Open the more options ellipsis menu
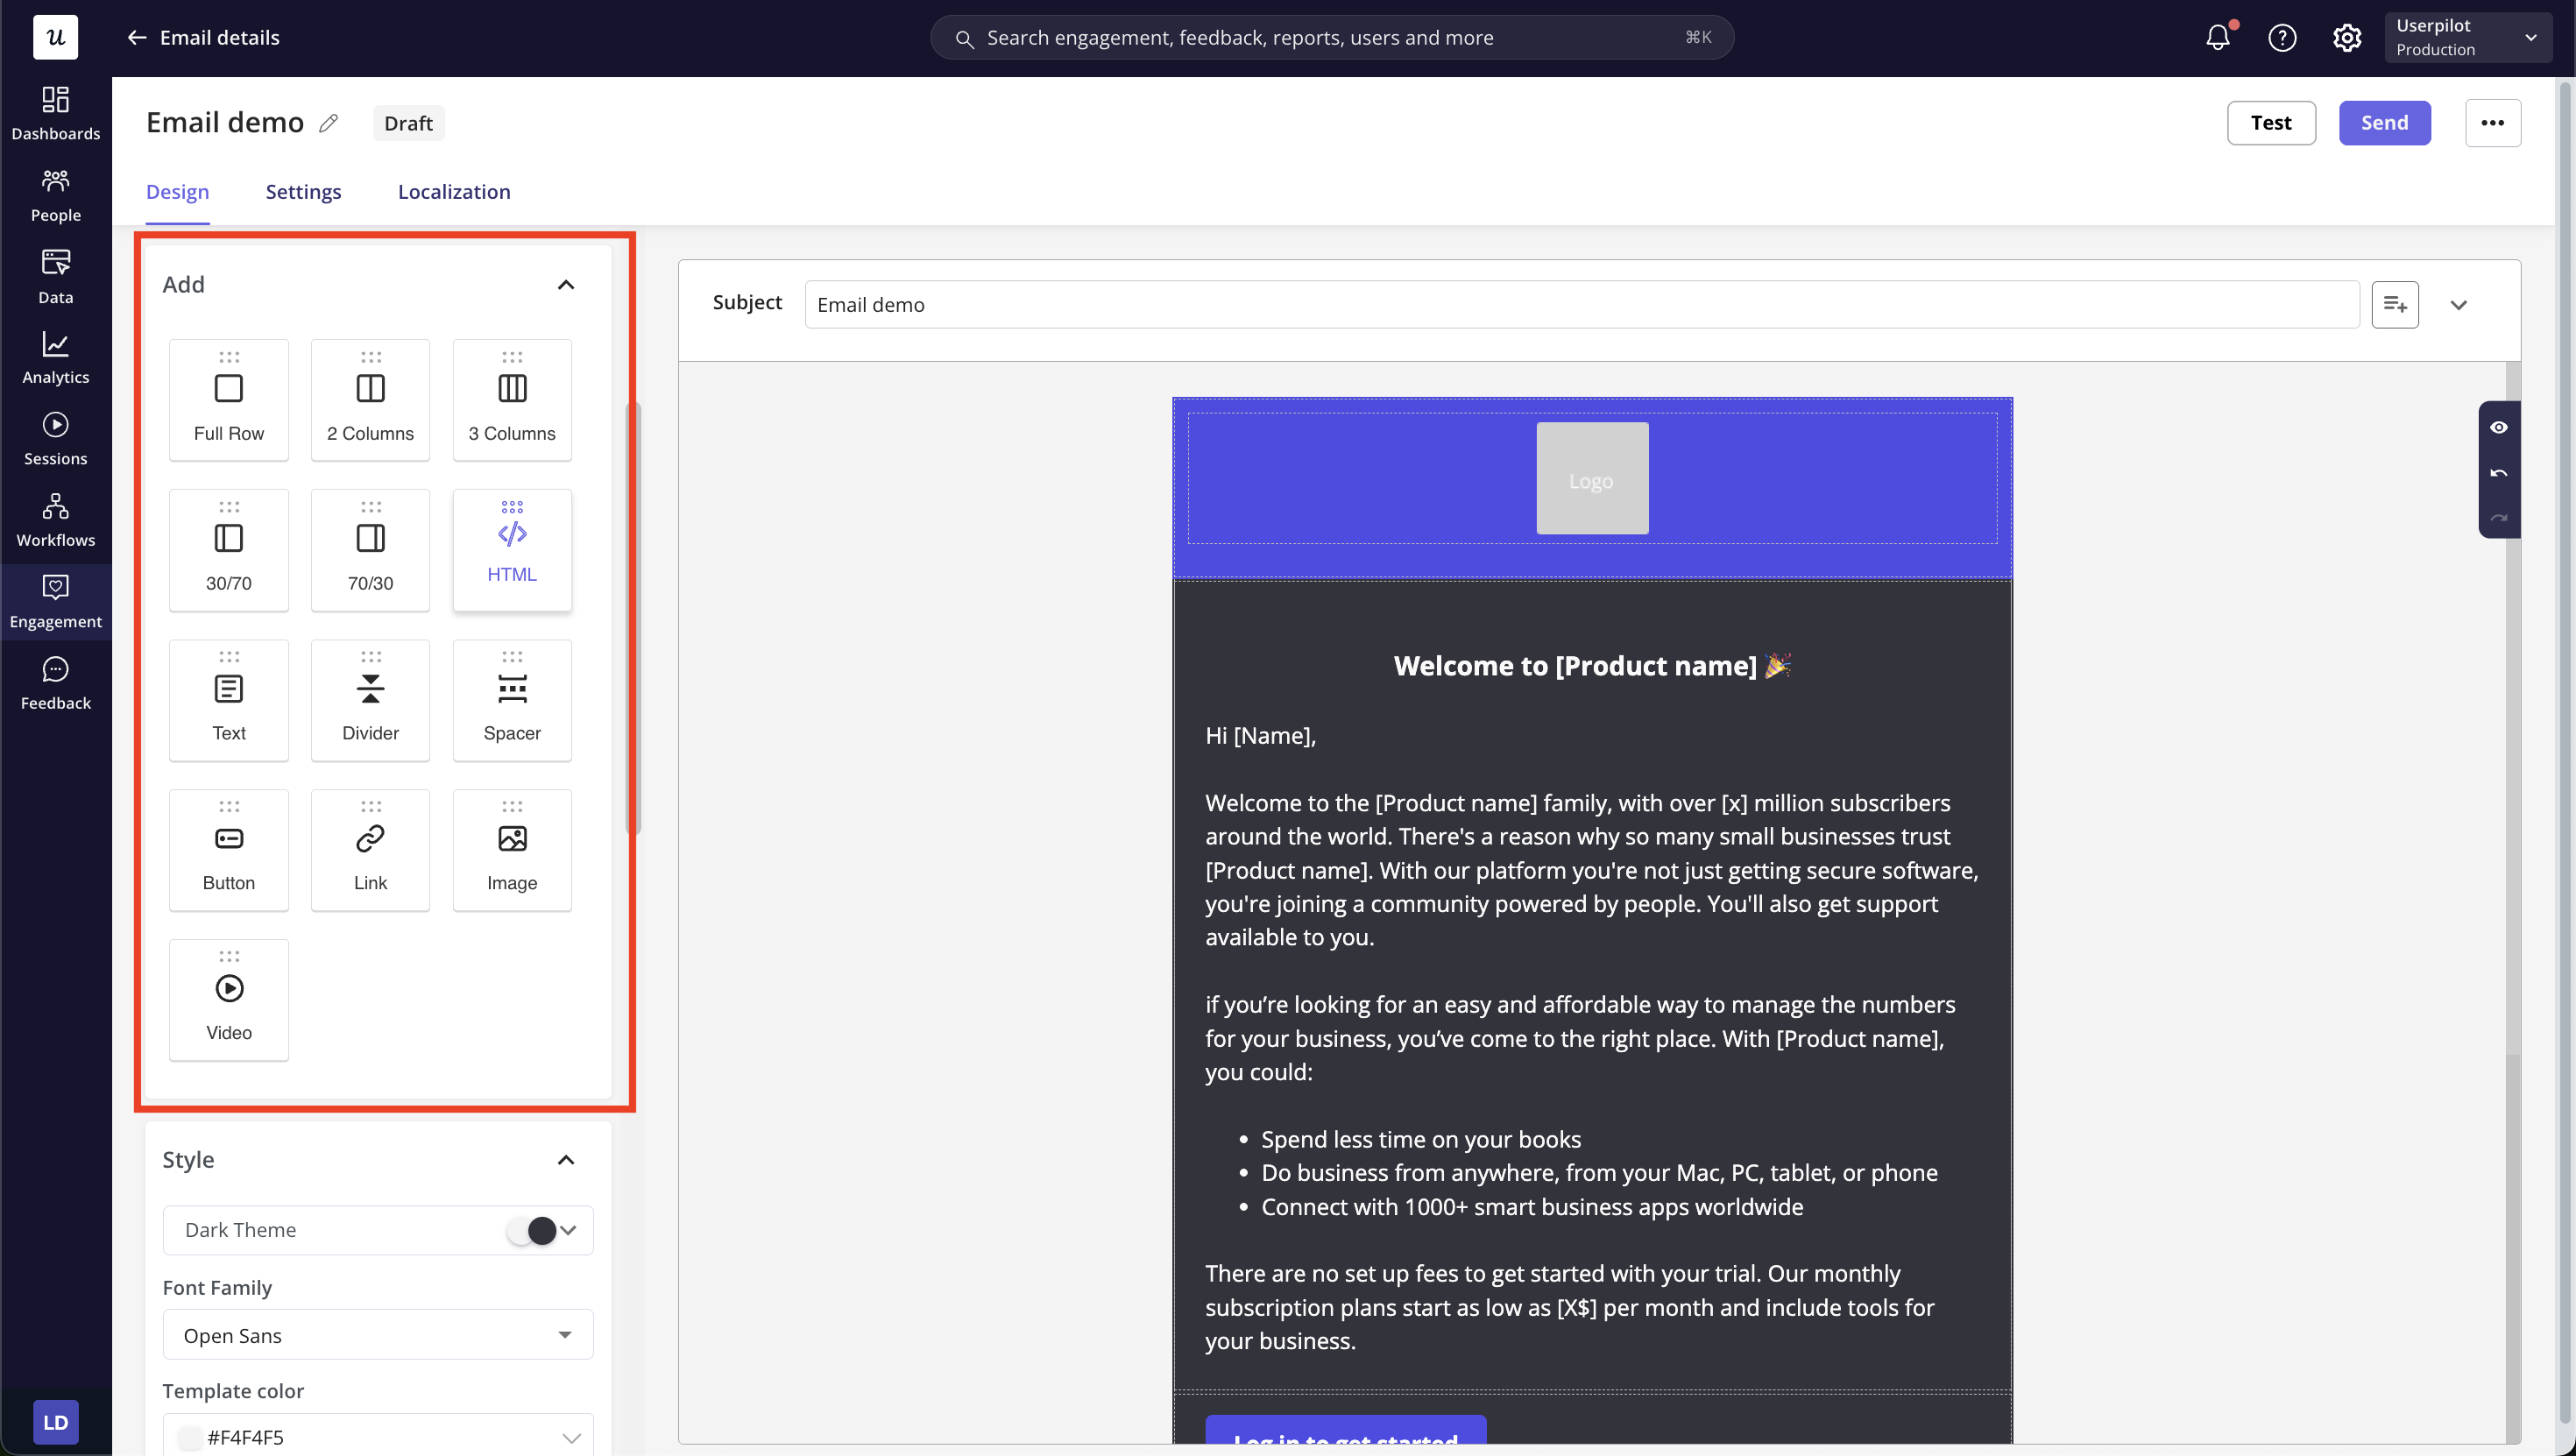Viewport: 2576px width, 1456px height. (x=2493, y=123)
